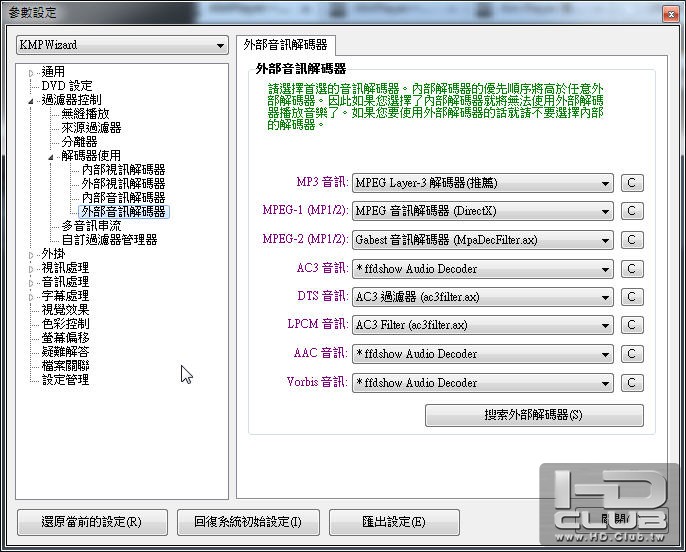
Task: Click the C button beside DTS 音訊
Action: [x=632, y=297]
